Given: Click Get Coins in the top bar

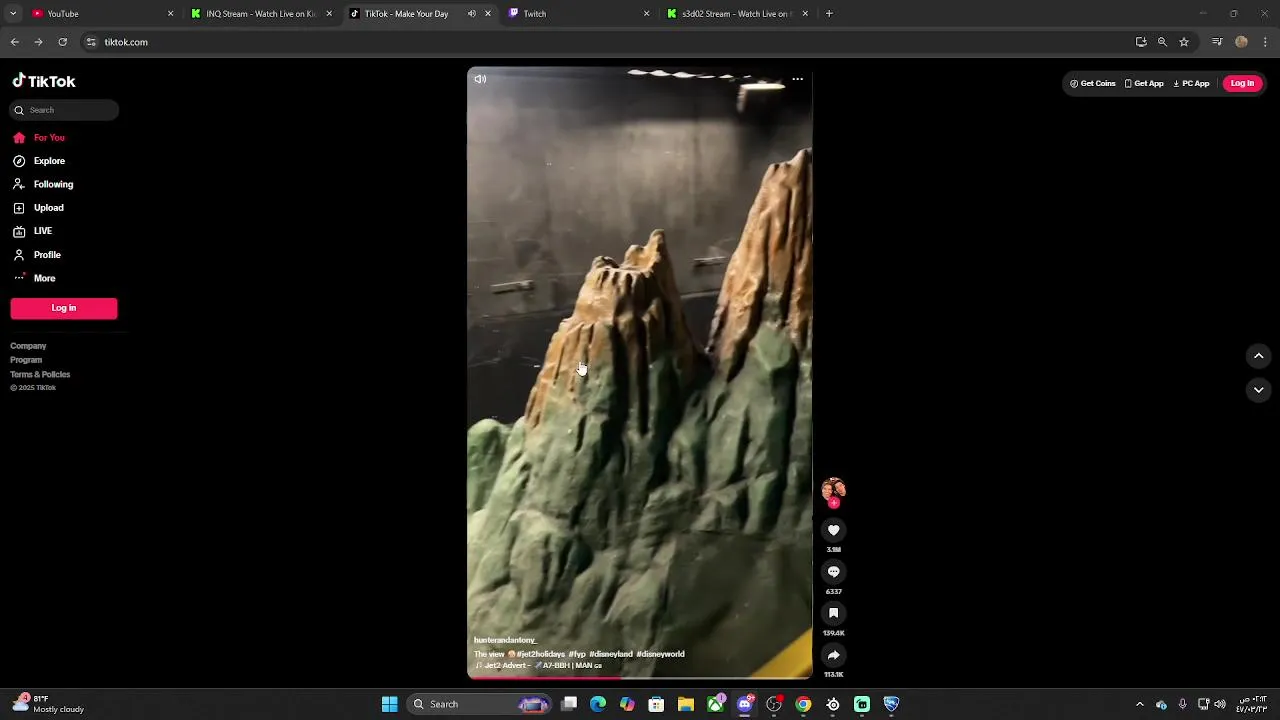Looking at the screenshot, I should click(1092, 84).
